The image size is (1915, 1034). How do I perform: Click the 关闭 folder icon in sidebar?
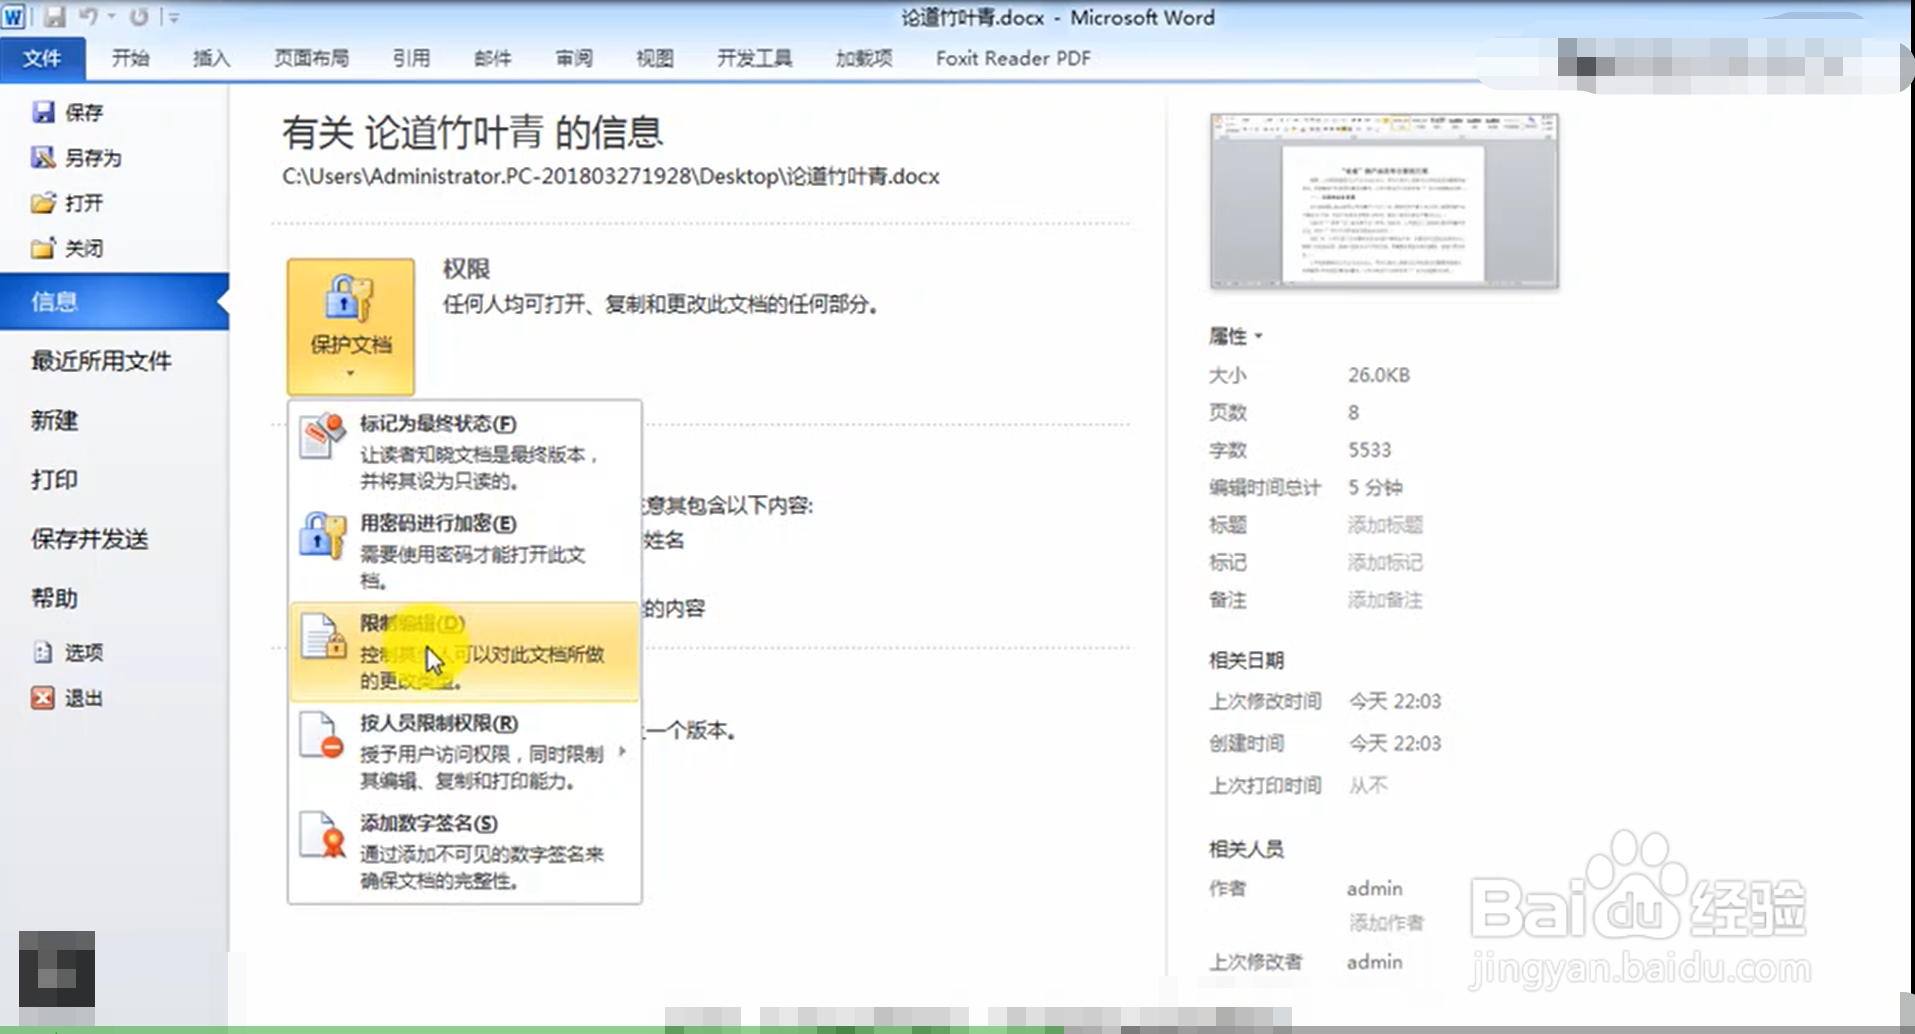(x=43, y=248)
